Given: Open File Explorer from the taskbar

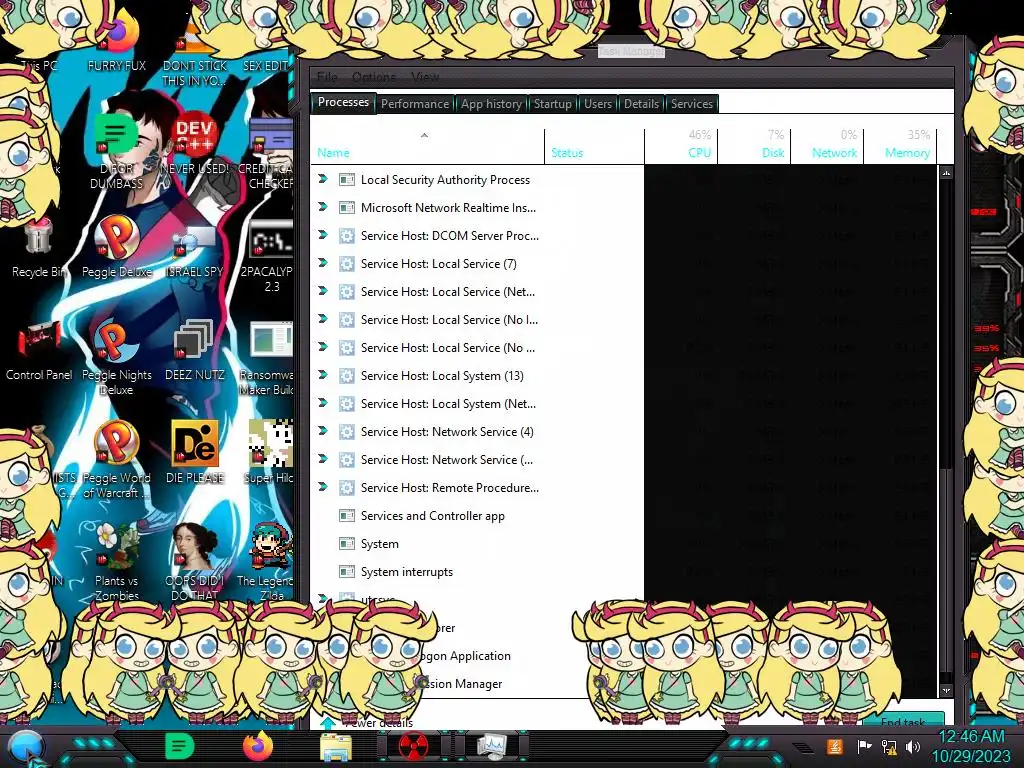Looking at the screenshot, I should coord(336,747).
